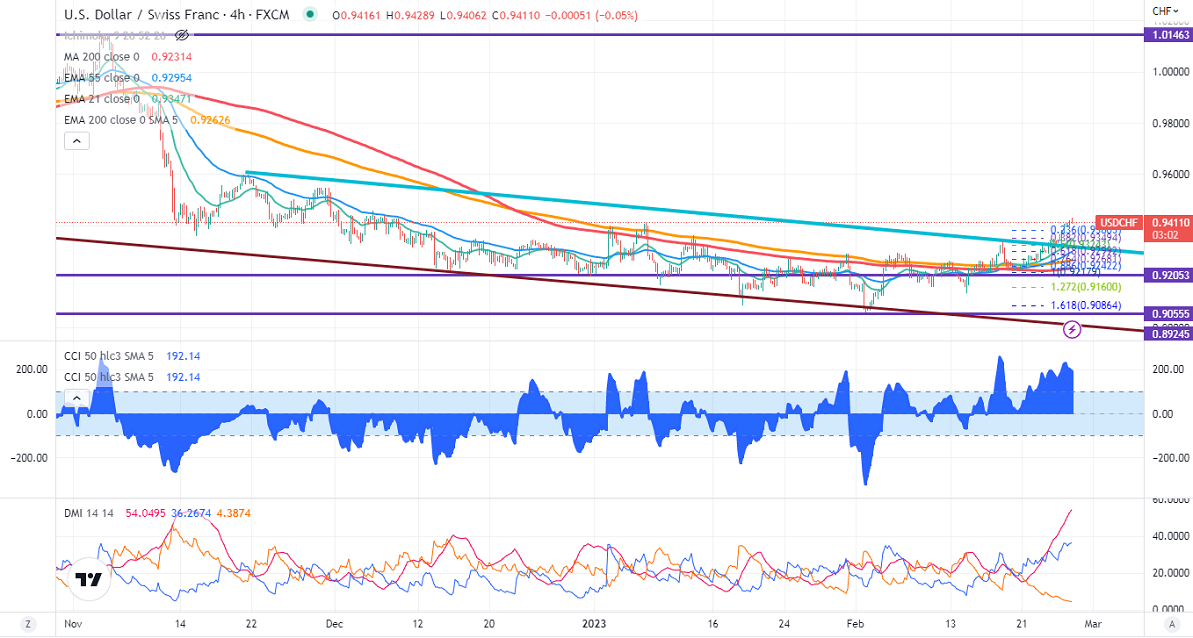1193x638 pixels.
Task: Click the 1.01463 horizontal line price tag
Action: tap(1169, 35)
